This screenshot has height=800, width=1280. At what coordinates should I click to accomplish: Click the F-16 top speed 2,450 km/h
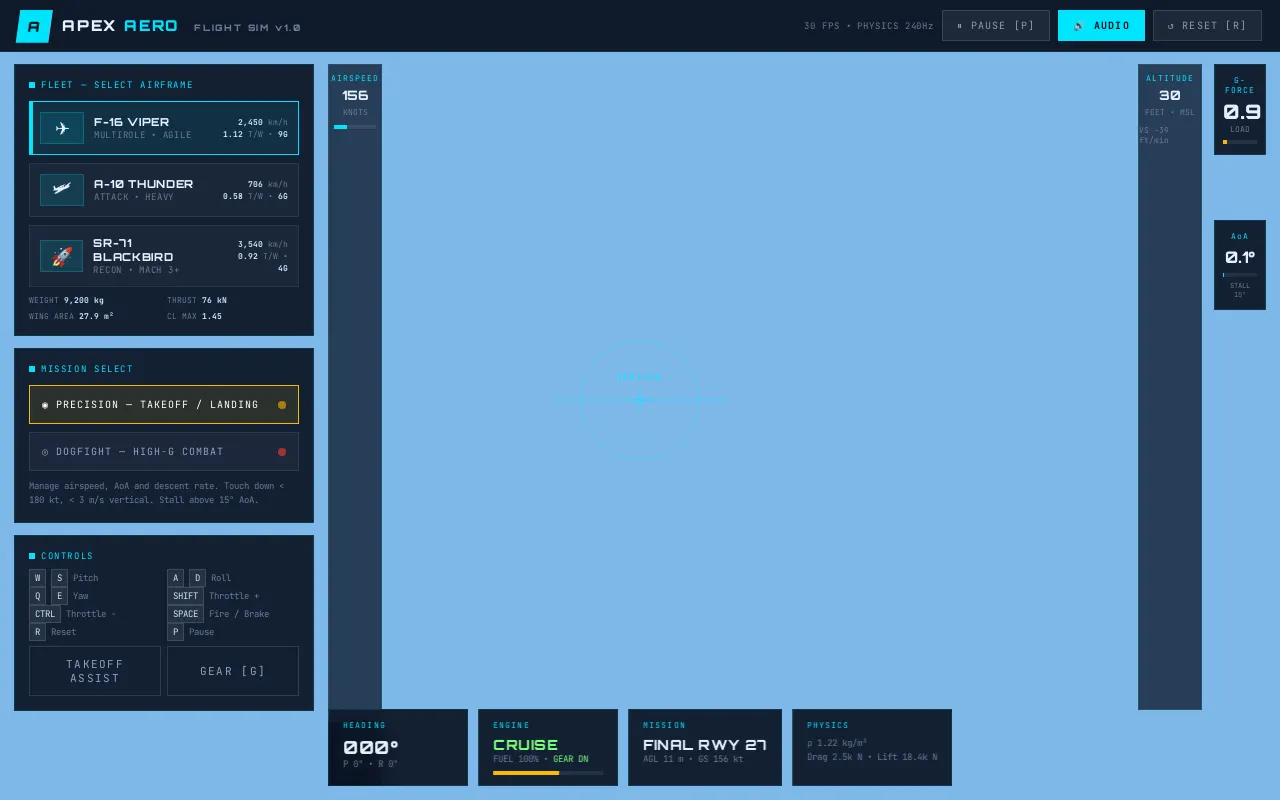(x=263, y=122)
